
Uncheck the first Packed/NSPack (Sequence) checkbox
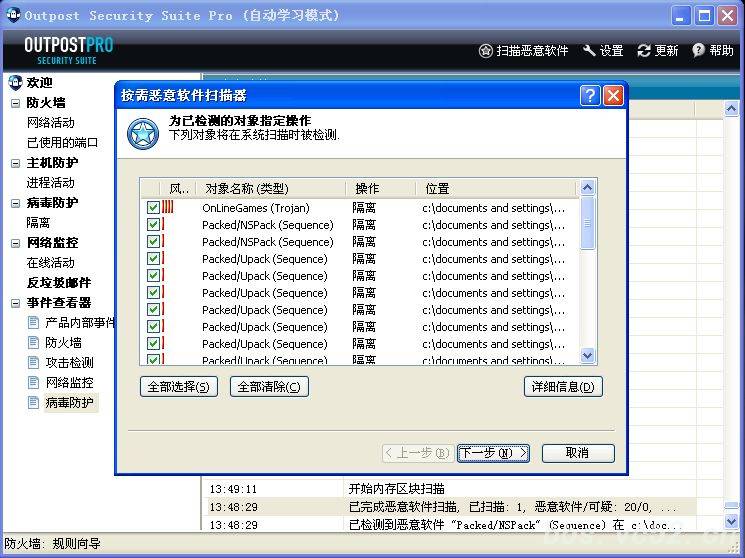[x=153, y=225]
